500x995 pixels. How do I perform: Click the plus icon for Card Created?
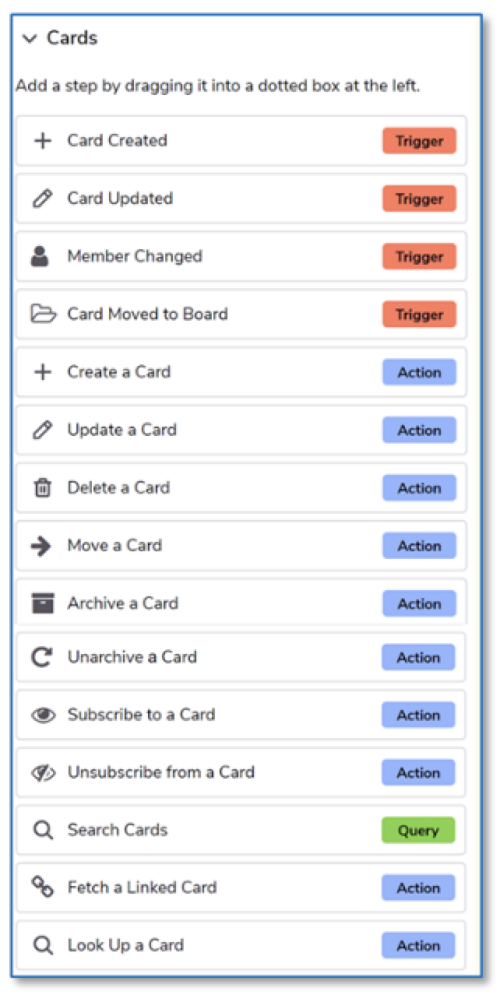43,141
